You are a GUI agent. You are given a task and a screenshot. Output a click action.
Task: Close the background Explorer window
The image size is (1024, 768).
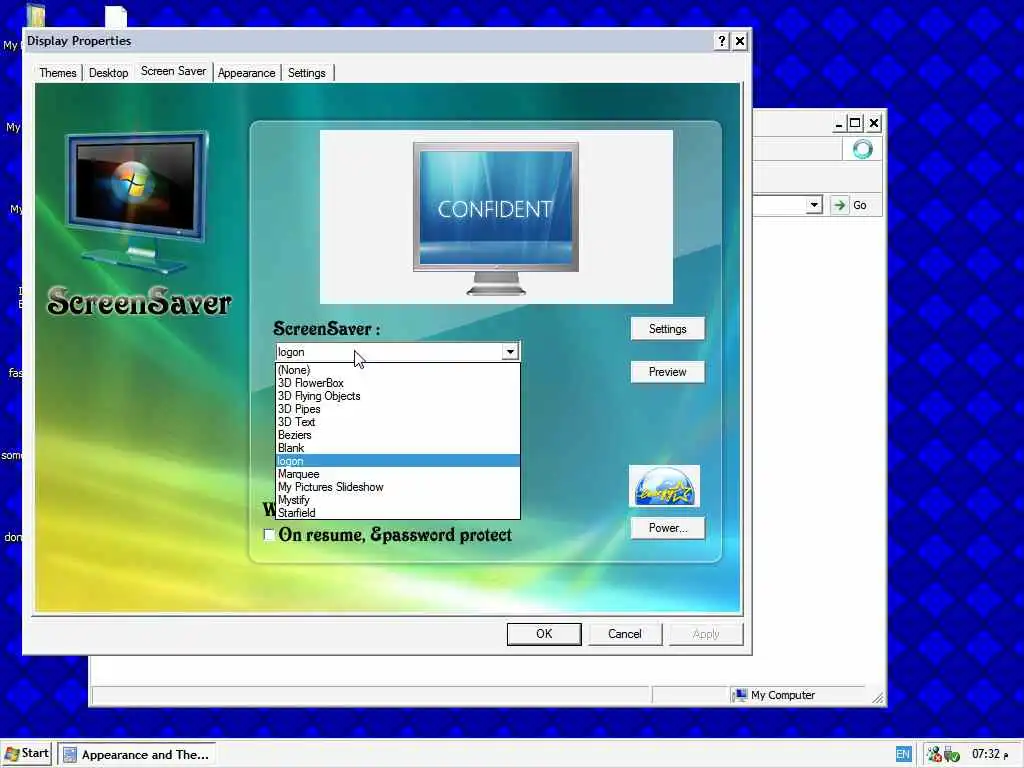874,123
